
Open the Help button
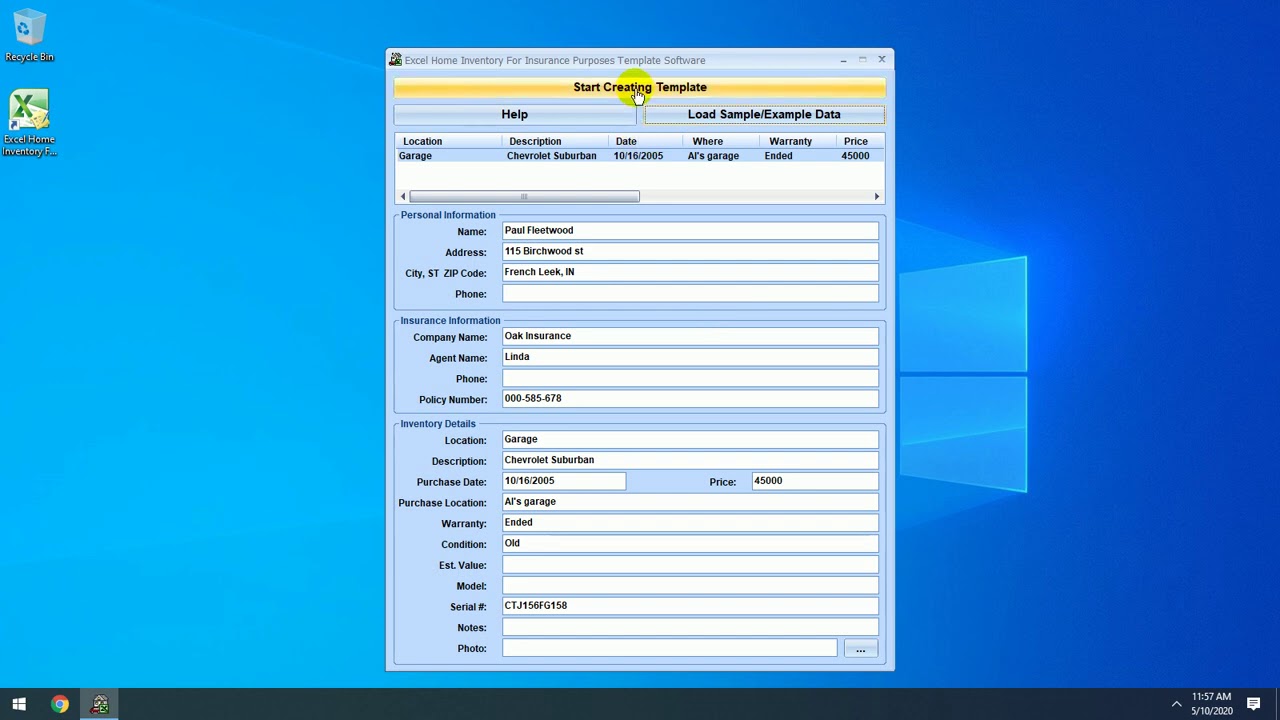click(x=515, y=114)
